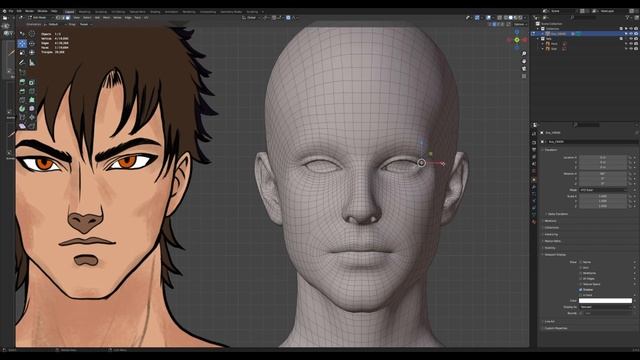
Task: Select the Bevel tool
Action: click(22, 91)
